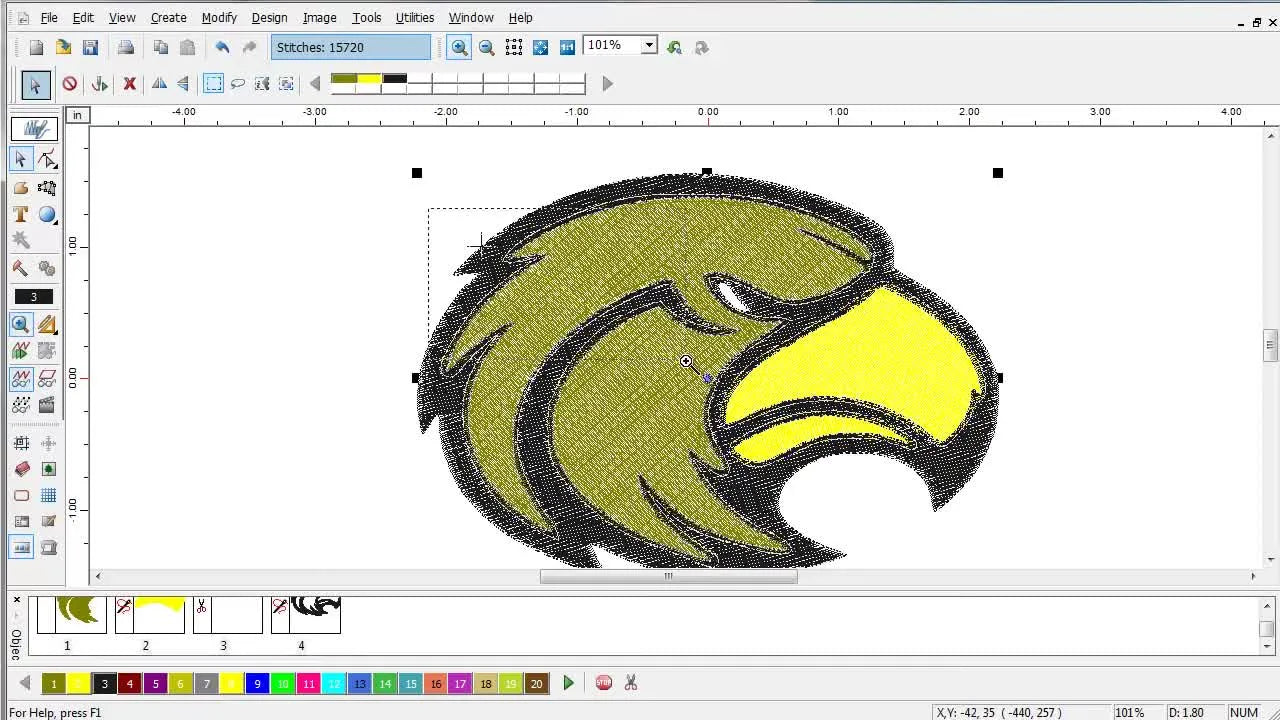Select the black segment in color sequence bar
Screen dimensions: 1280x720
click(394, 79)
